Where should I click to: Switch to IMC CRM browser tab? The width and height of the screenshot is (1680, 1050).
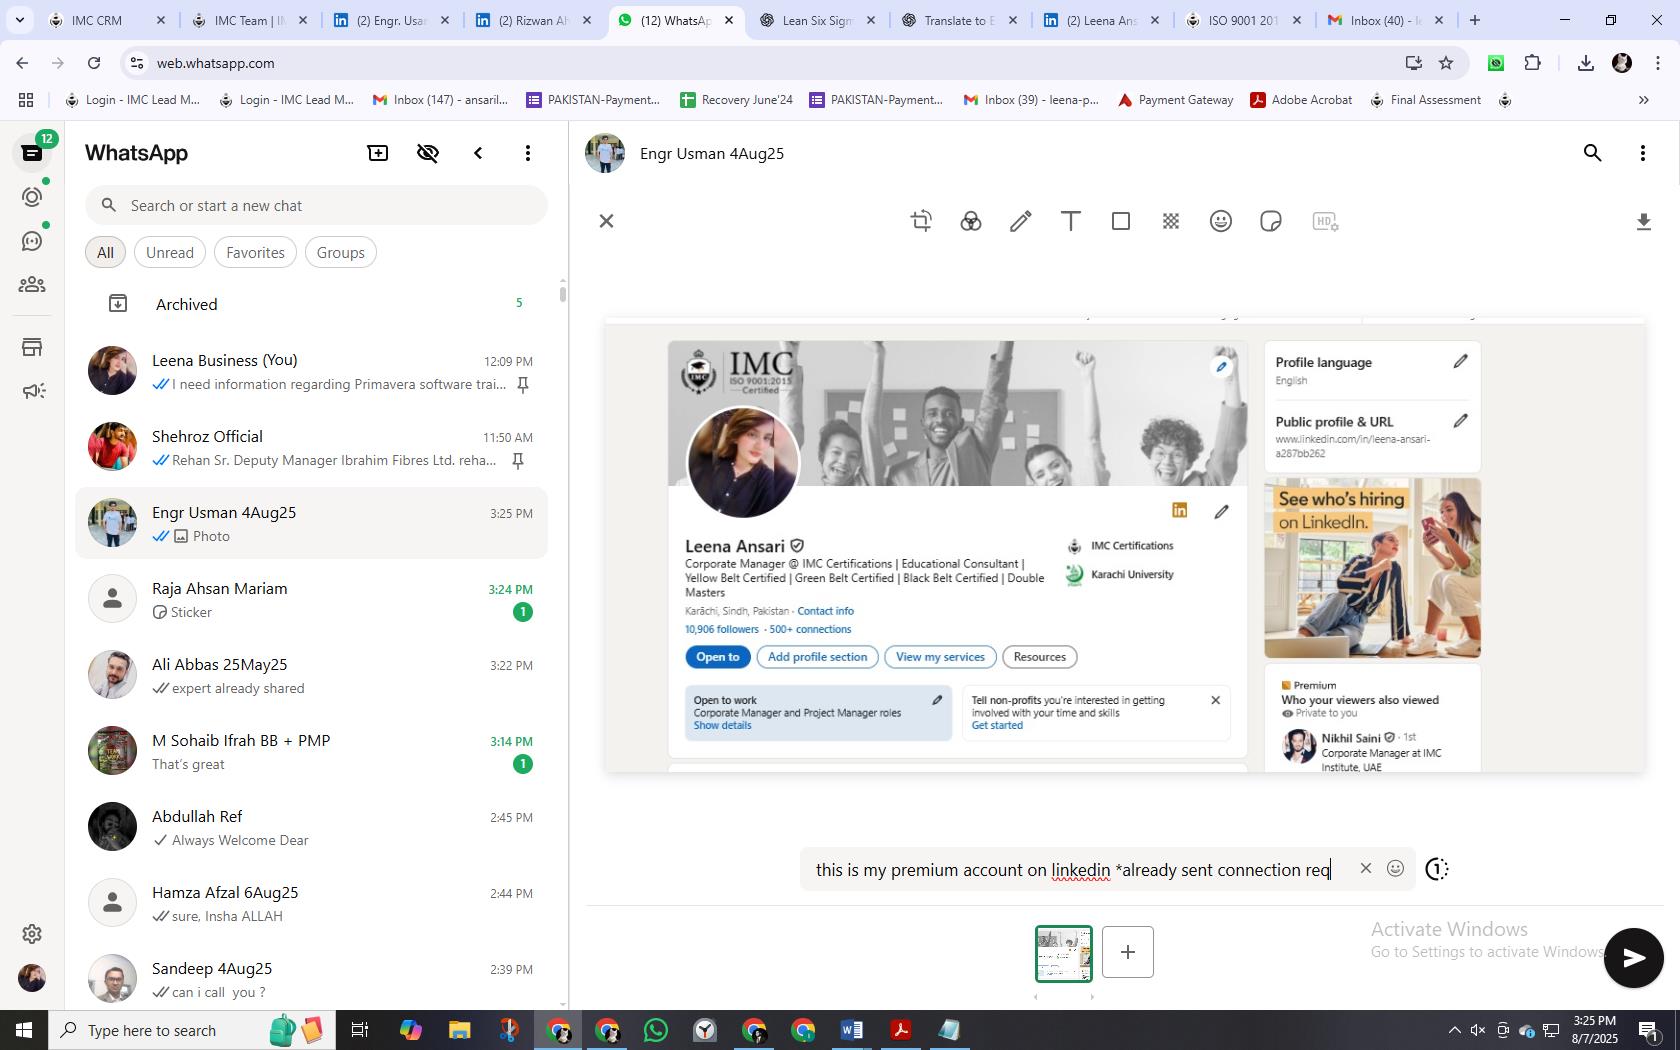[107, 20]
